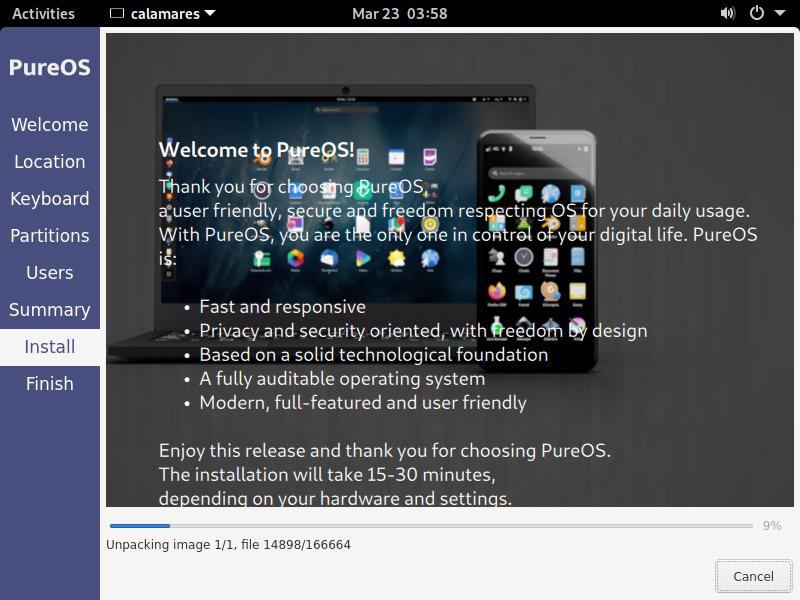Click the window icon beside calamares
800x600 pixels.
pos(117,13)
